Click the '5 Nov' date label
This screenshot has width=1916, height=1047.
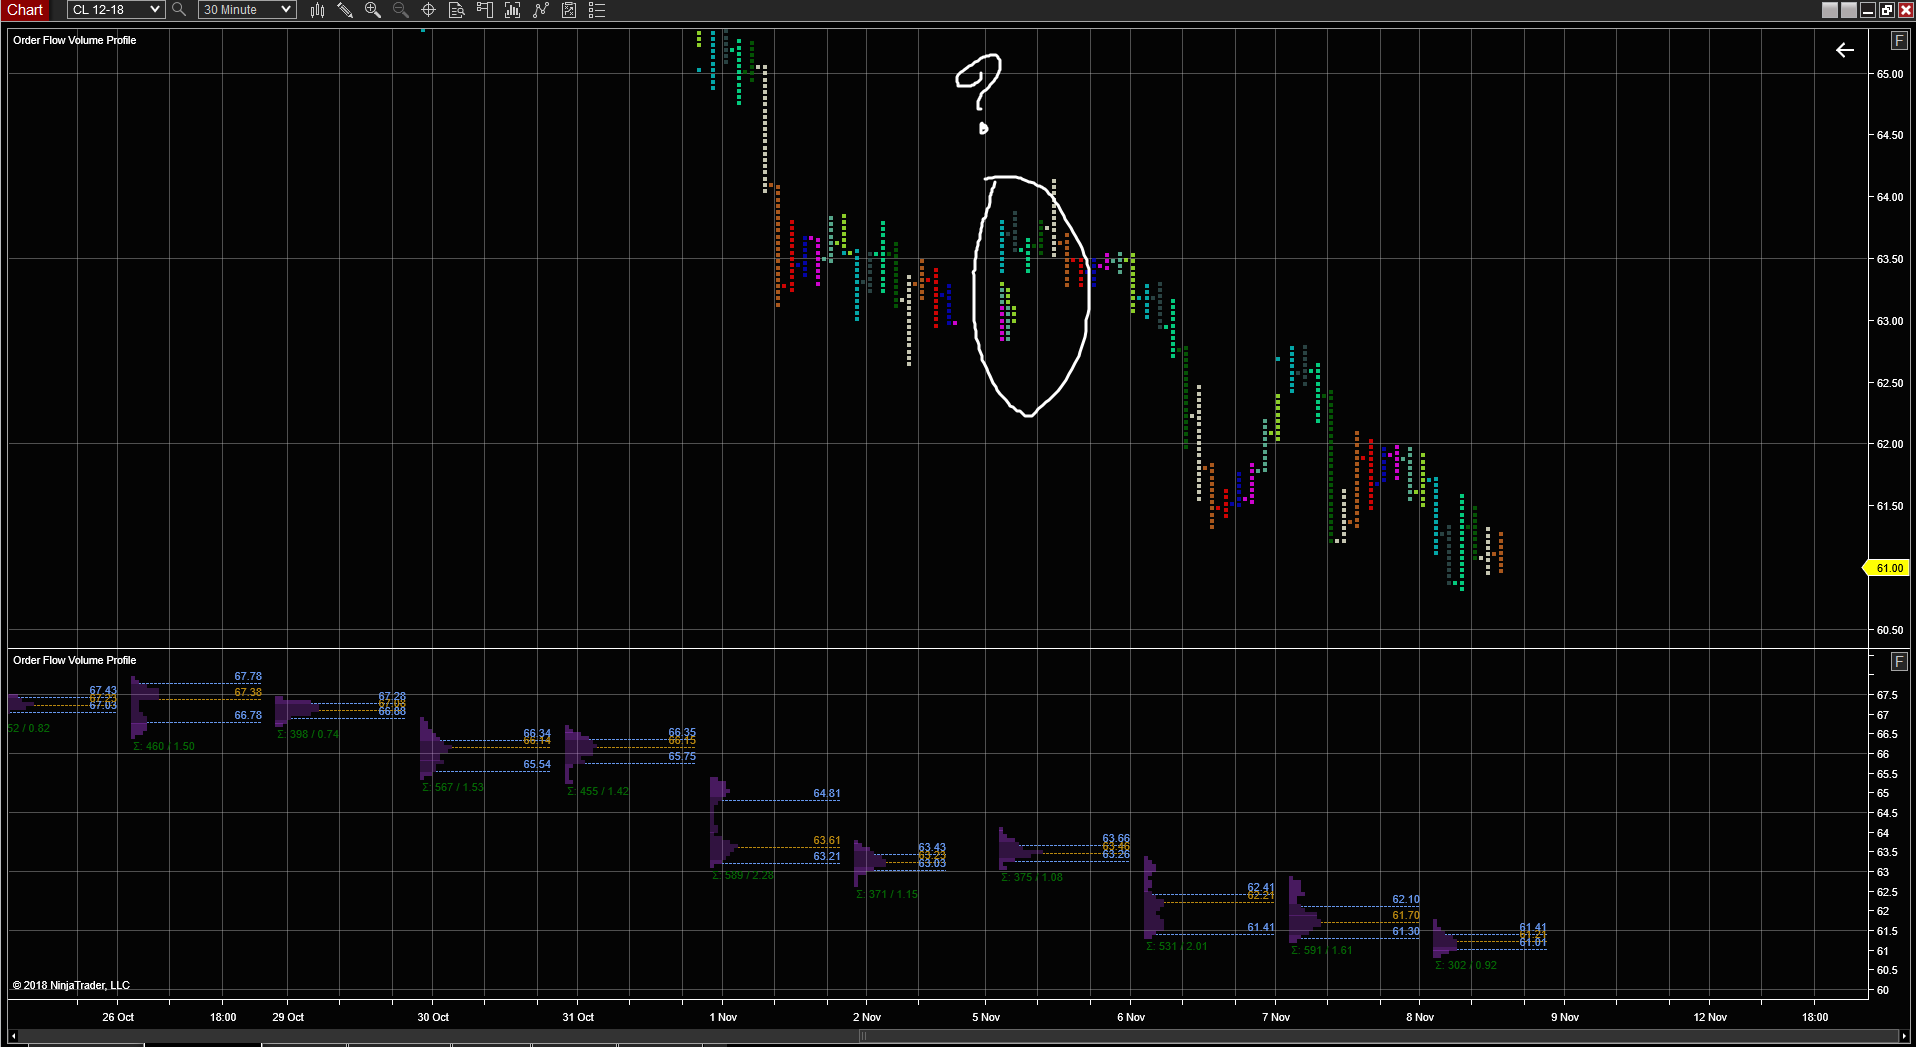pyautogui.click(x=986, y=1017)
